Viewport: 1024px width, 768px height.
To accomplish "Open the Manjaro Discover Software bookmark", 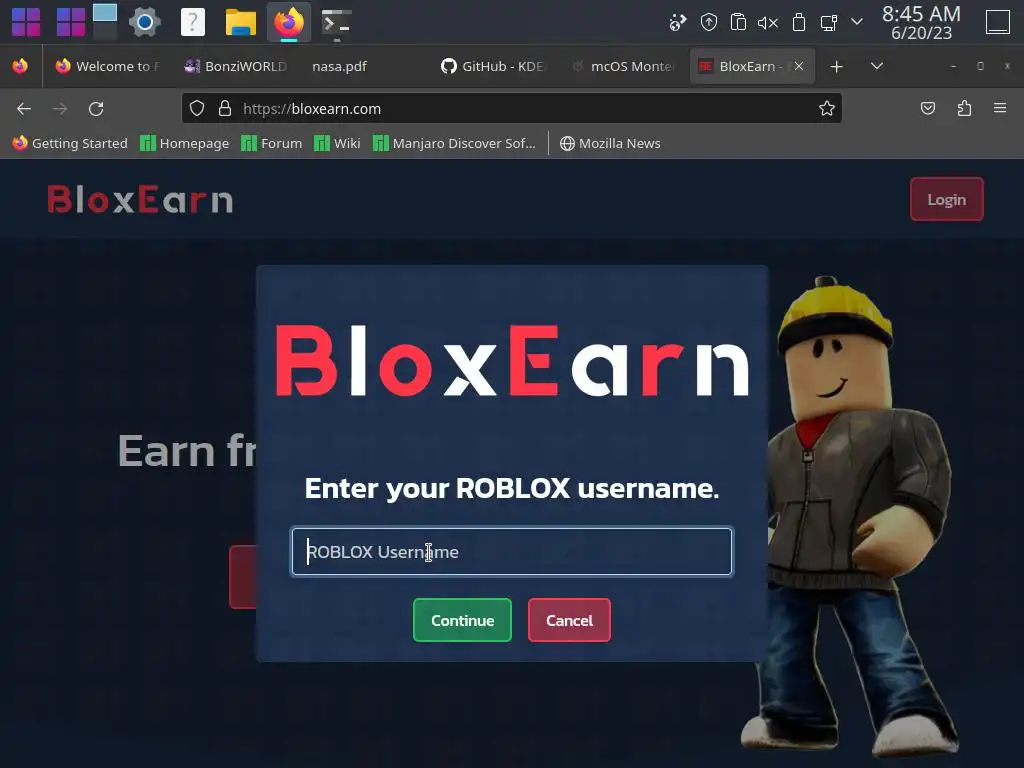I will (455, 143).
